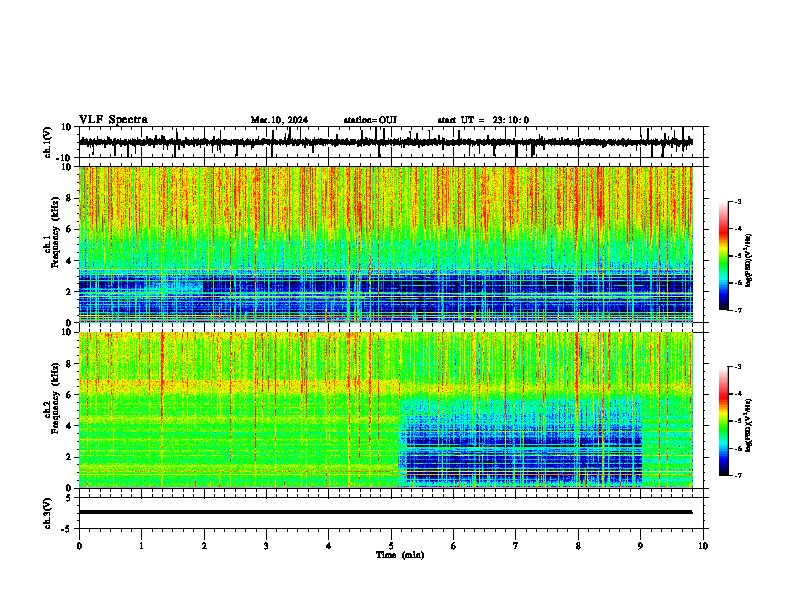Click the blue low-power region in ch.2 spectrogram
The image size is (792, 612).
point(520,444)
